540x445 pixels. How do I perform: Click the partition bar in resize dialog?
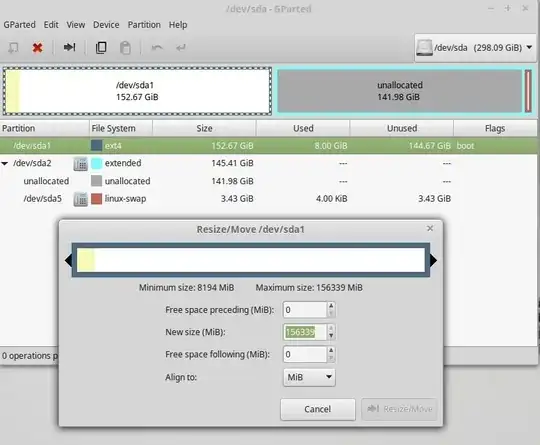tap(251, 260)
